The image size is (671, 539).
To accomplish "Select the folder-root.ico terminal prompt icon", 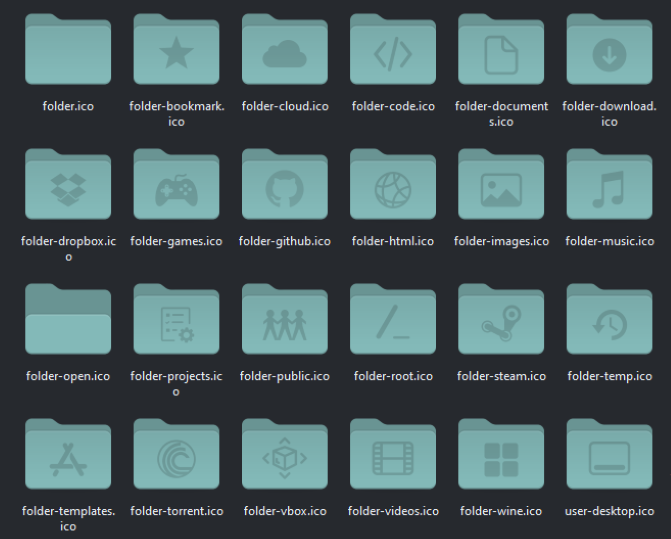I will click(x=393, y=323).
